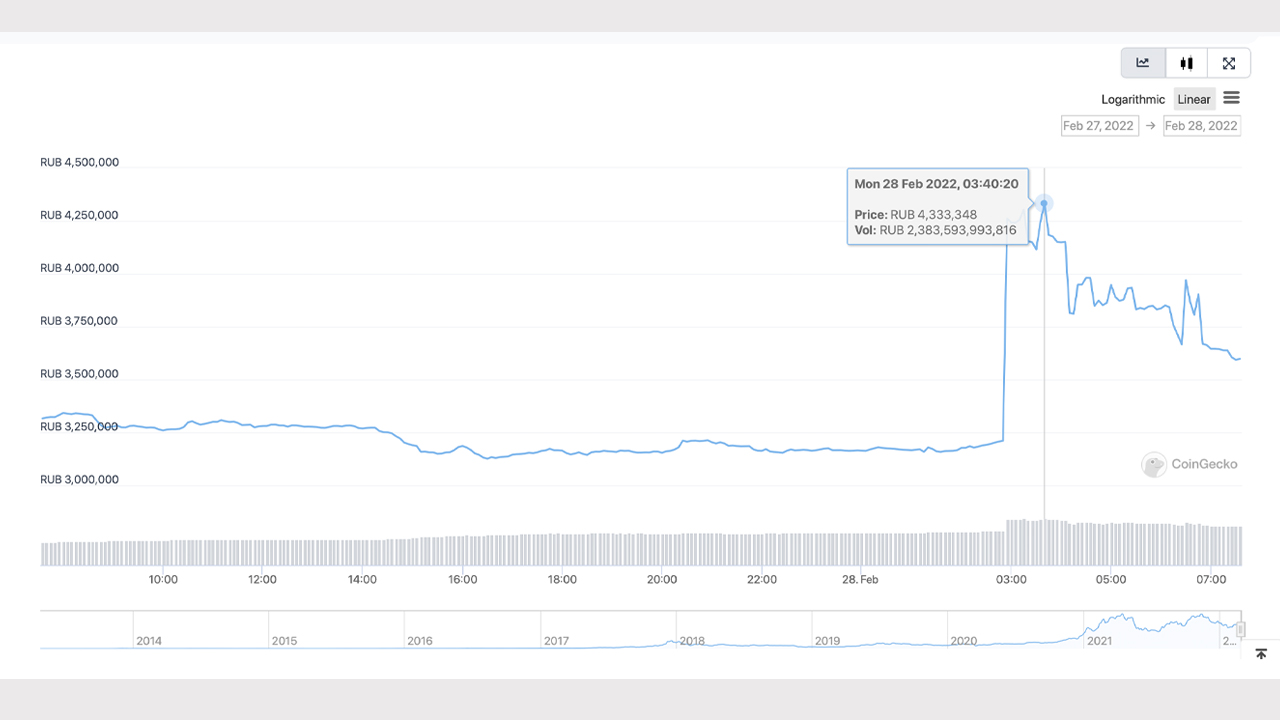Viewport: 1280px width, 720px height.
Task: Click the 12:00 label on the time axis
Action: [x=262, y=579]
